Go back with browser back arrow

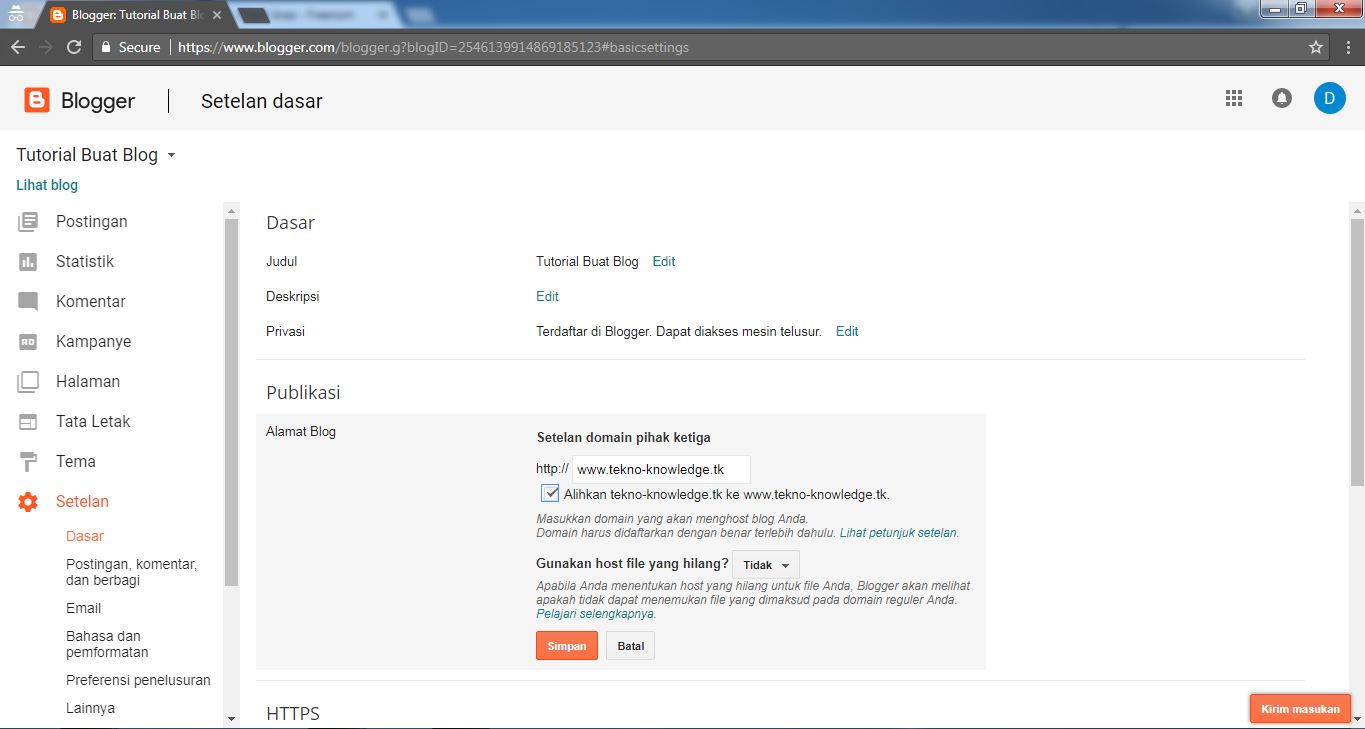[18, 47]
